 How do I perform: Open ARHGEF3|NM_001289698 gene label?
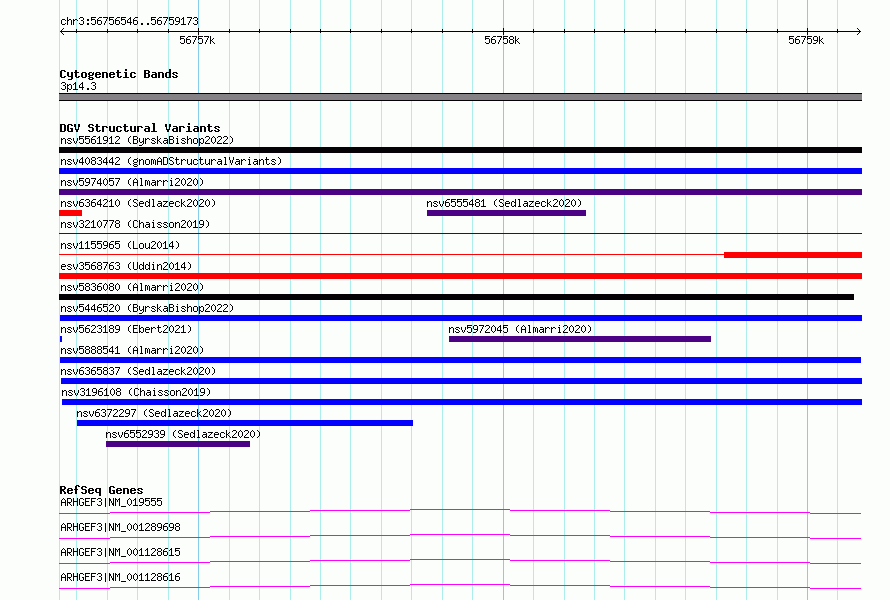pyautogui.click(x=120, y=527)
